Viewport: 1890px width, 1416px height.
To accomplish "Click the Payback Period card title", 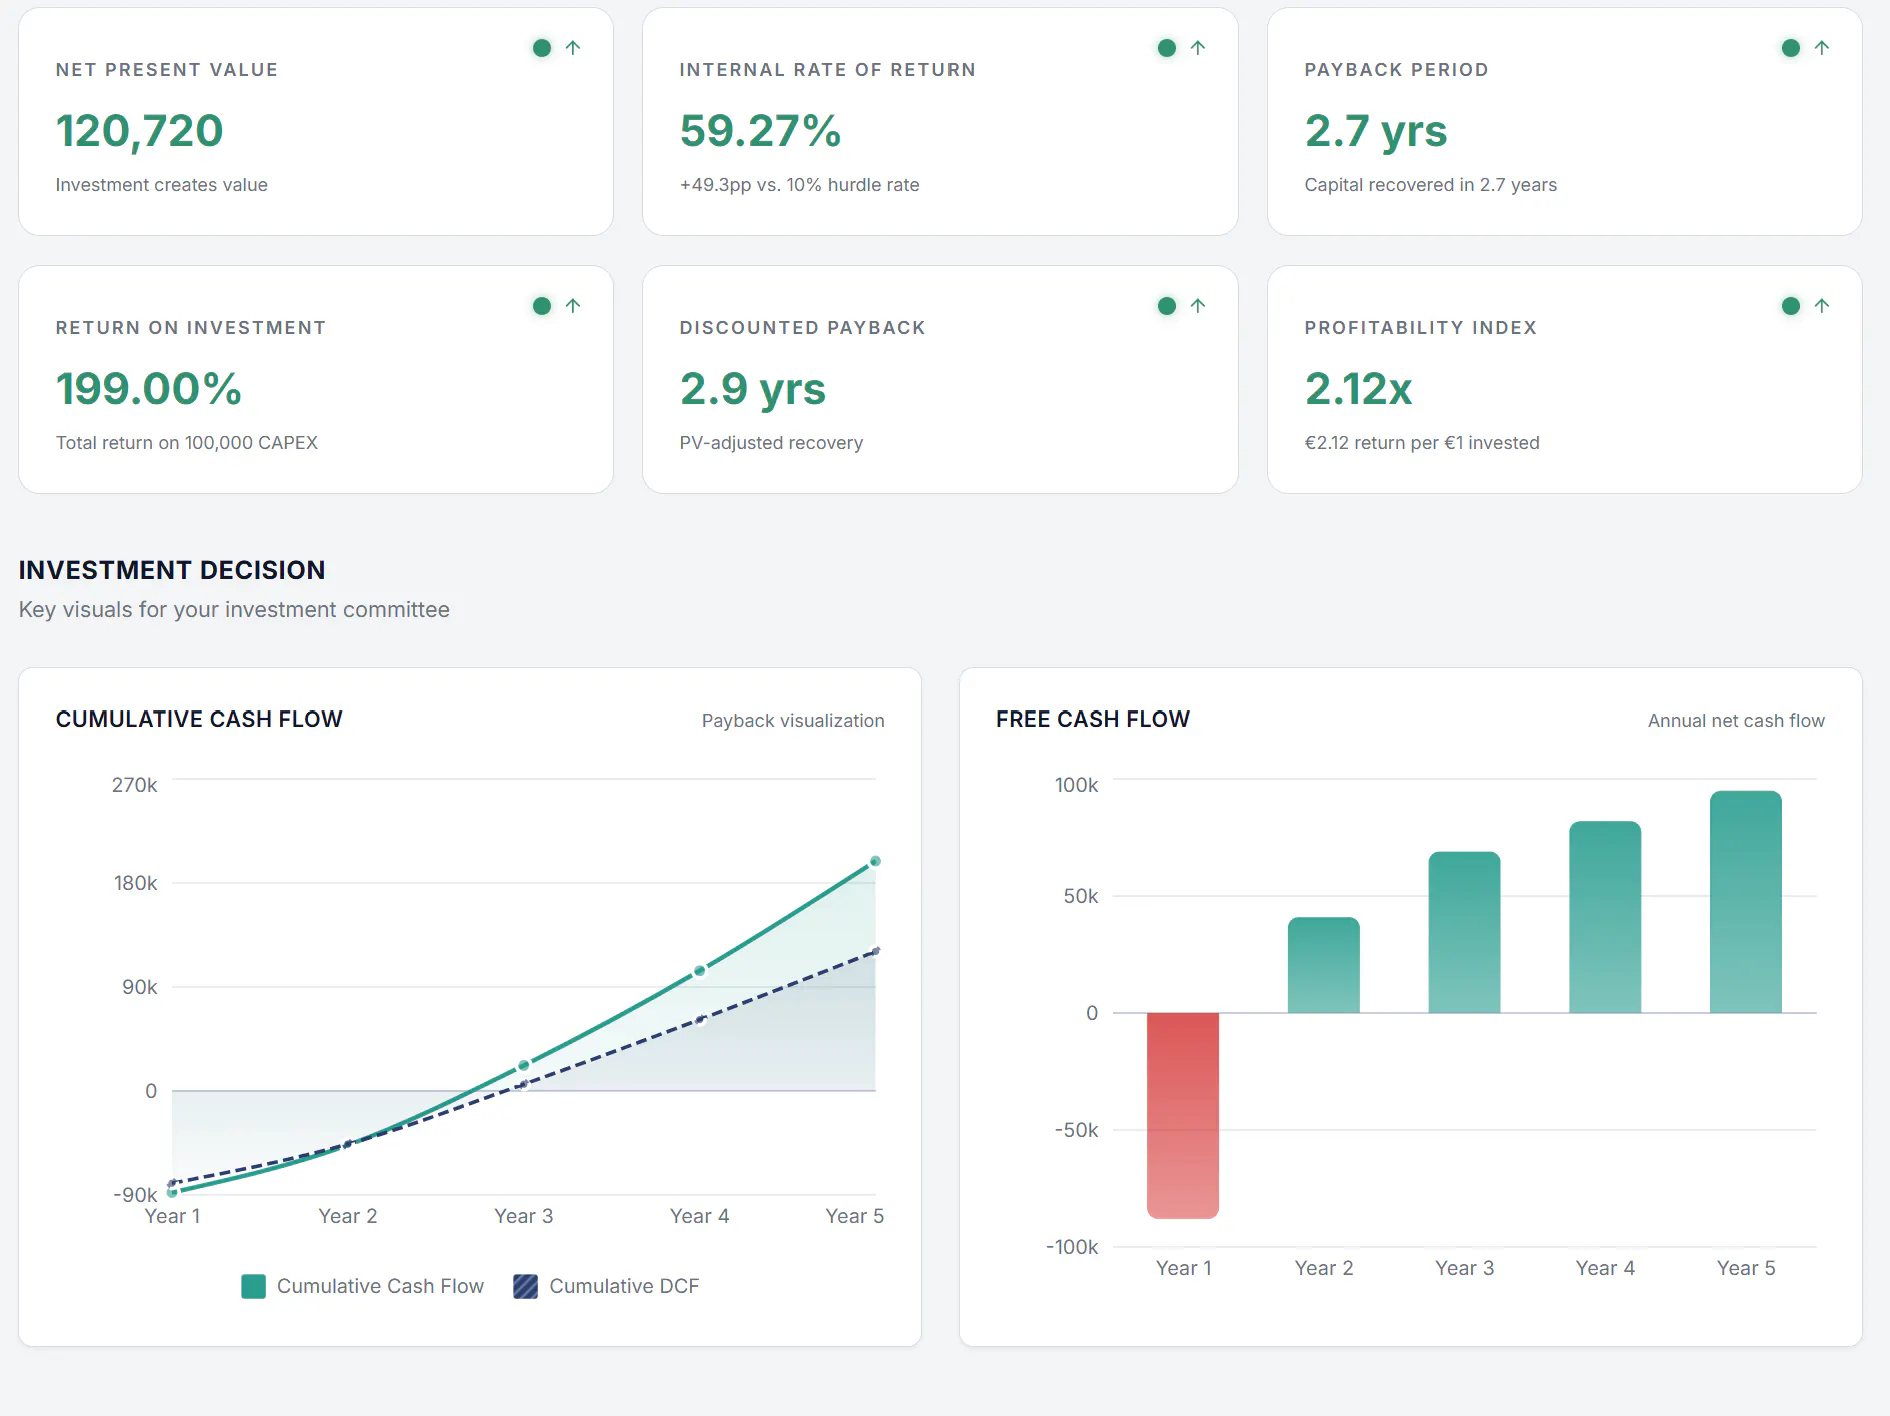I will (1396, 70).
